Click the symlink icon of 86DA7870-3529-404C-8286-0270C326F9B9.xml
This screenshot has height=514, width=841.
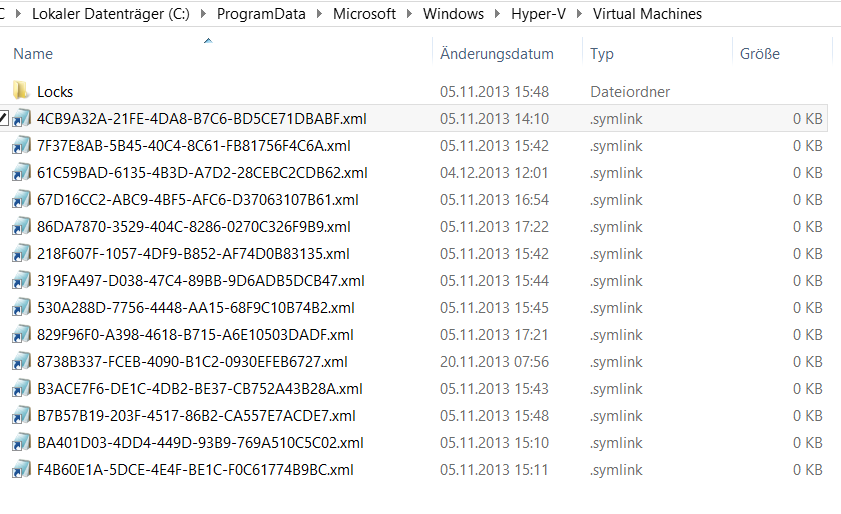[x=21, y=226]
